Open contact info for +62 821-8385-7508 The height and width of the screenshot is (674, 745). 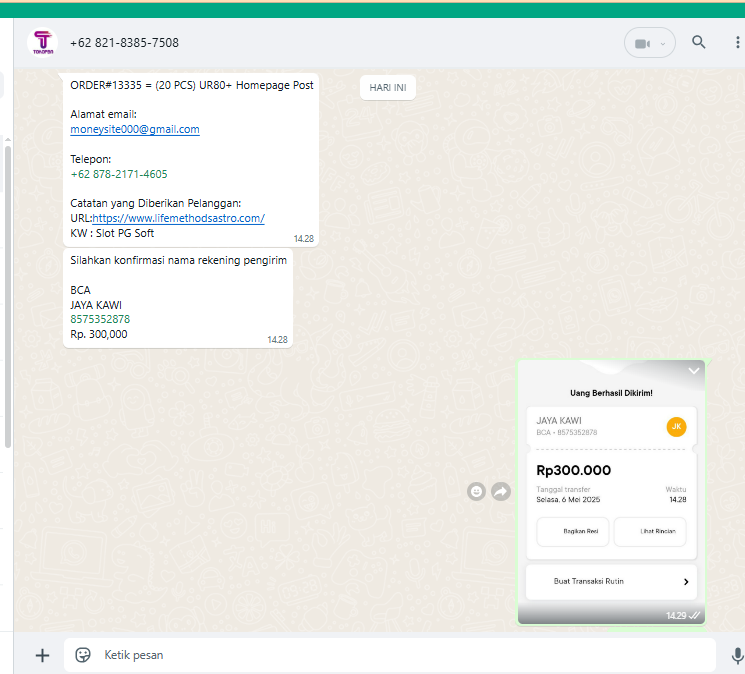[125, 43]
